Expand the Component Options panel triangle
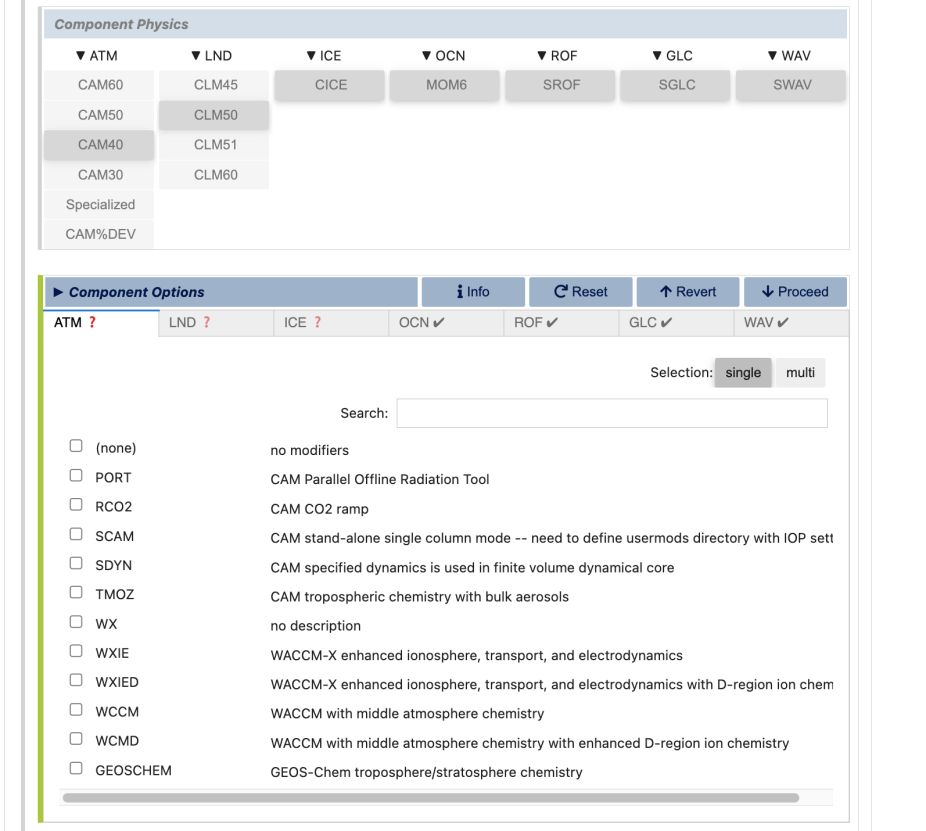 [59, 292]
